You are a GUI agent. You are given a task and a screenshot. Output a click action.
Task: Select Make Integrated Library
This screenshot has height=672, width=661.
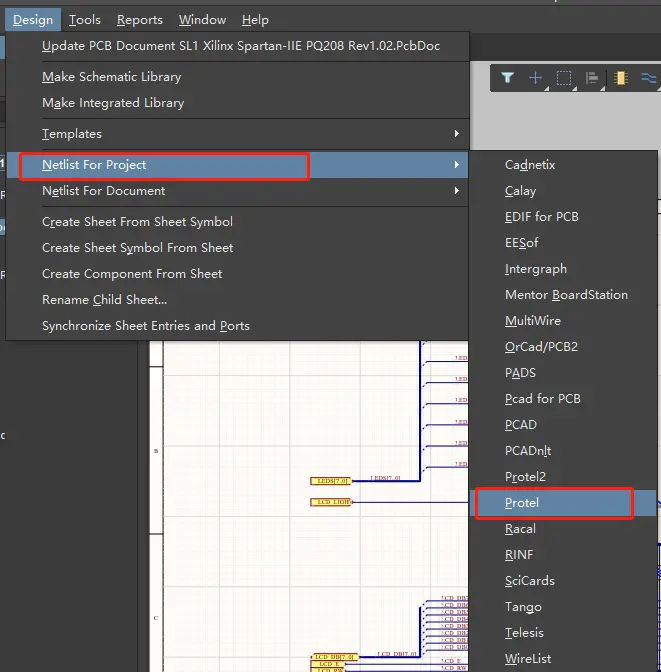point(237,103)
